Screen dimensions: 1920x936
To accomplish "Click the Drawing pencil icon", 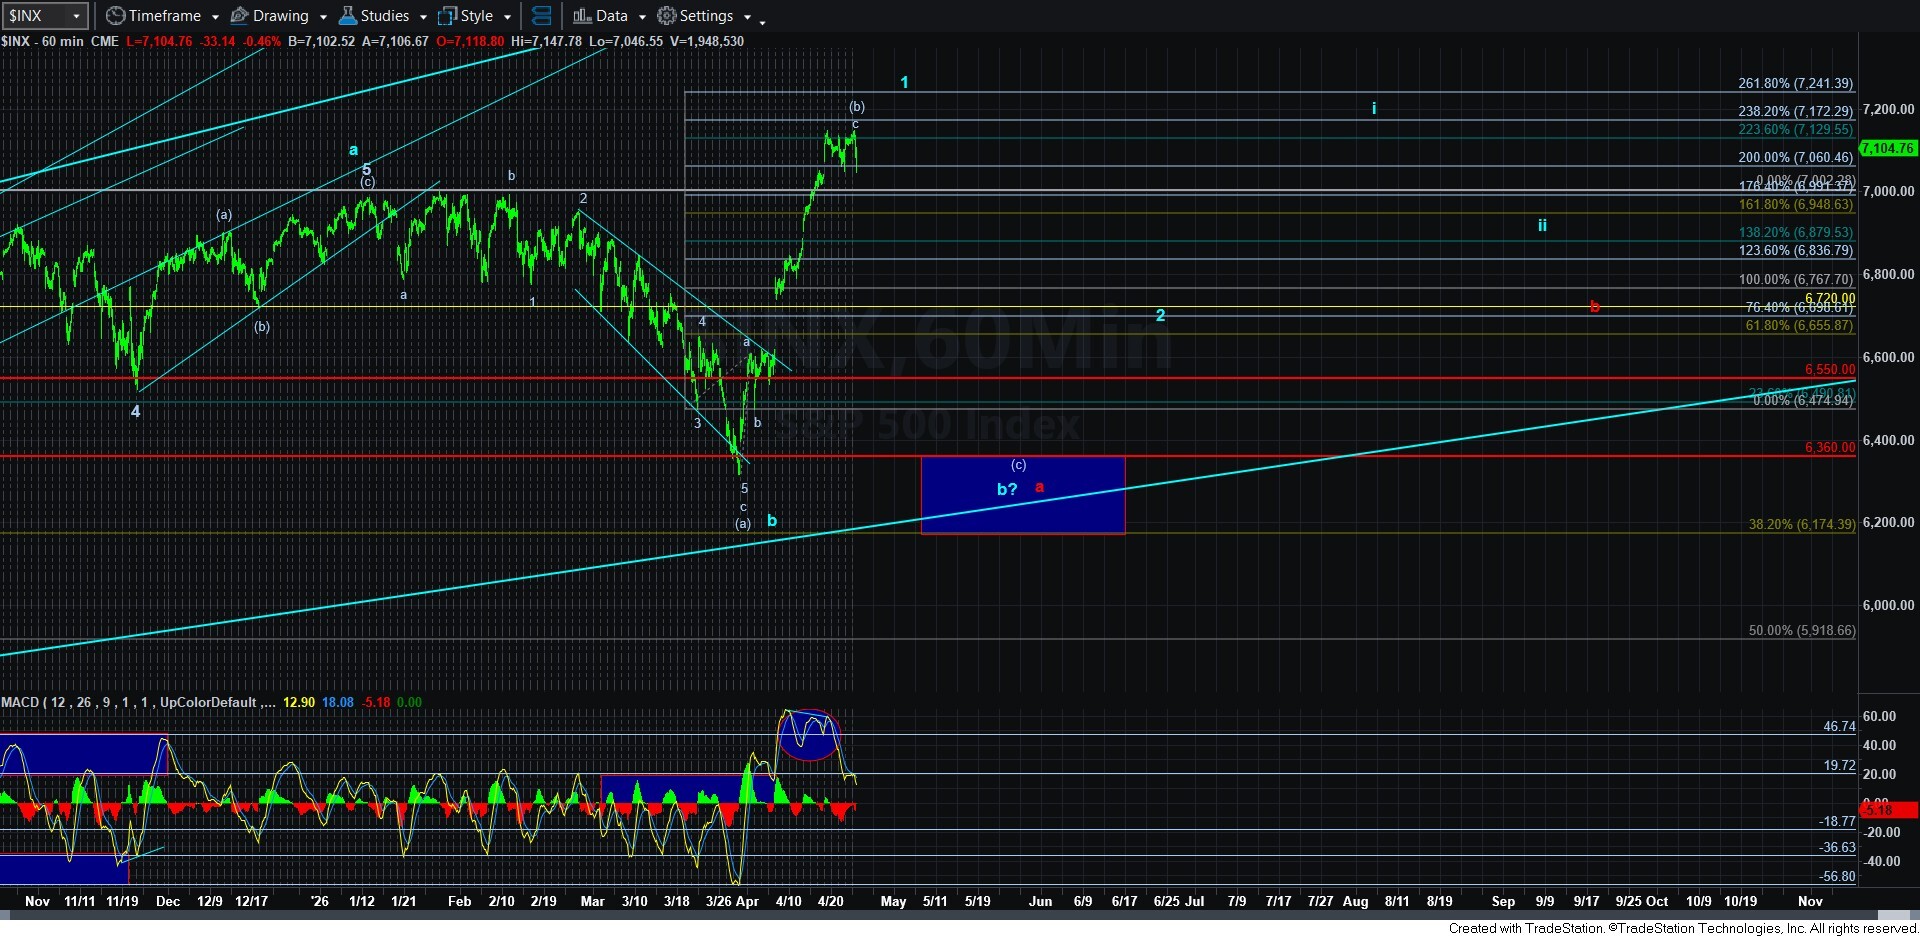I will tap(239, 16).
